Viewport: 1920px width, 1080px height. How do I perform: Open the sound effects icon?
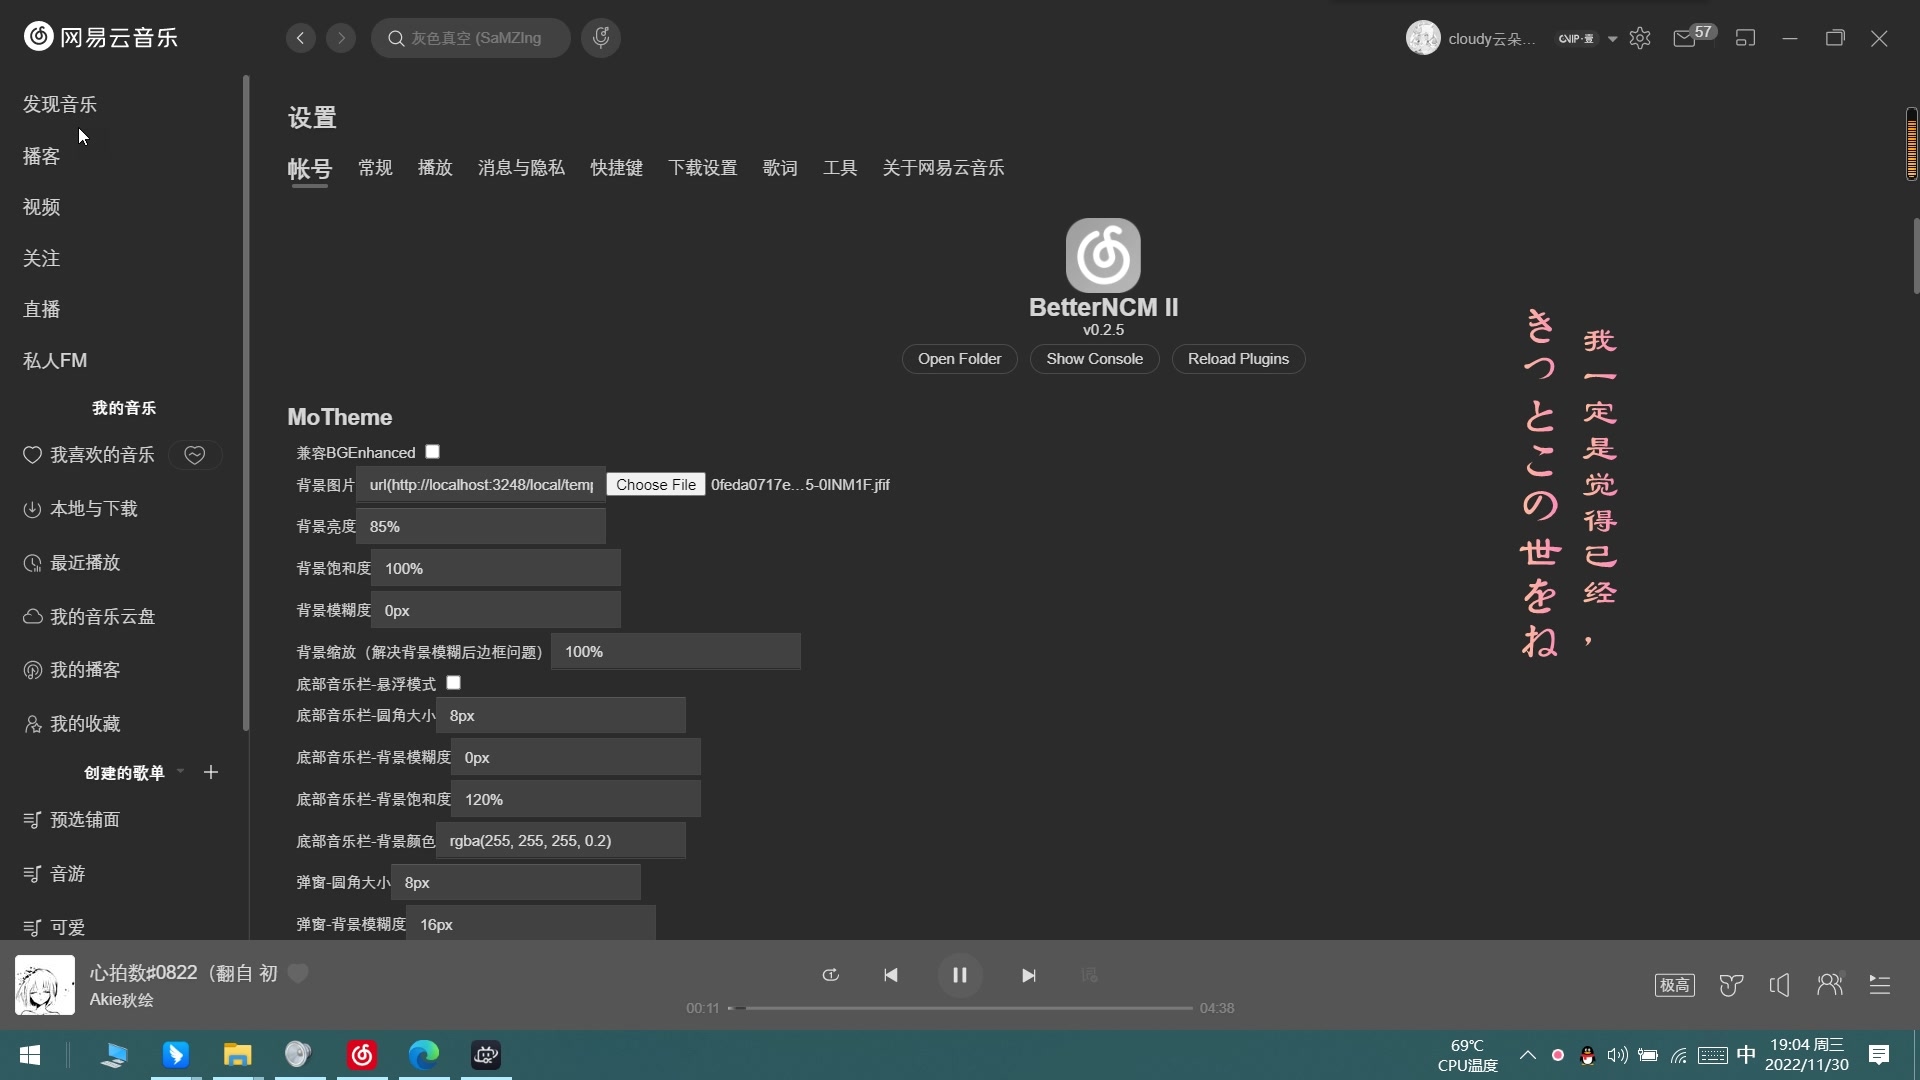coord(1731,985)
